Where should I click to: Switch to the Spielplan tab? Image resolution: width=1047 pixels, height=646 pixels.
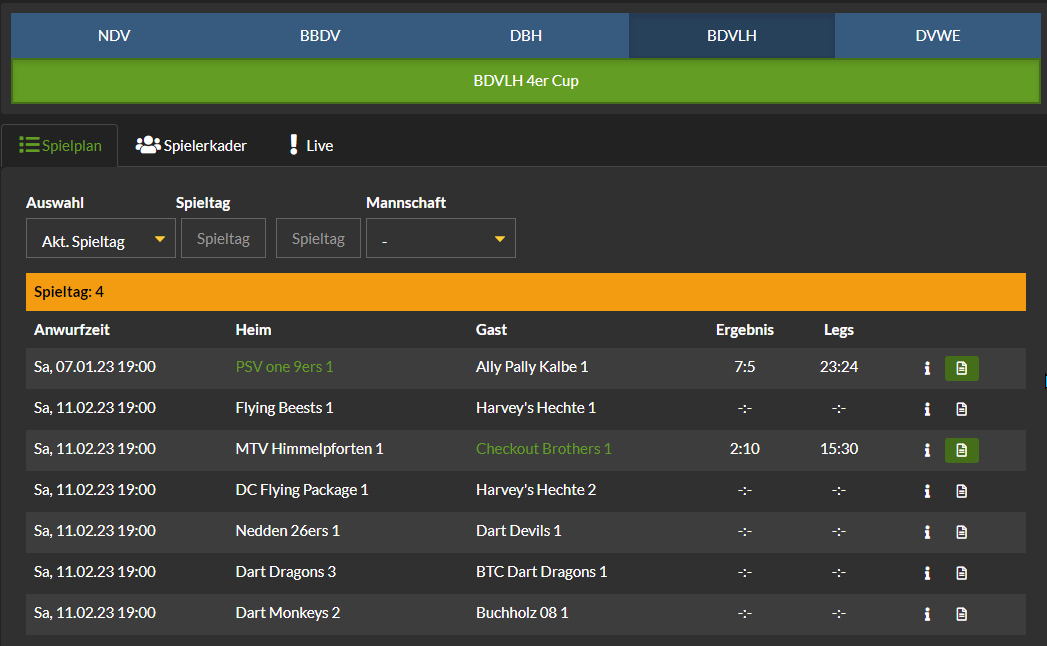60,146
